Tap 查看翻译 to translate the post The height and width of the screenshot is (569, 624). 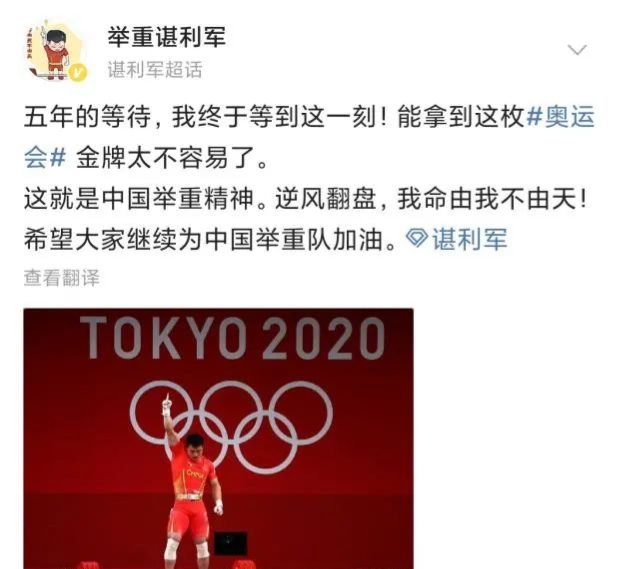click(x=61, y=278)
